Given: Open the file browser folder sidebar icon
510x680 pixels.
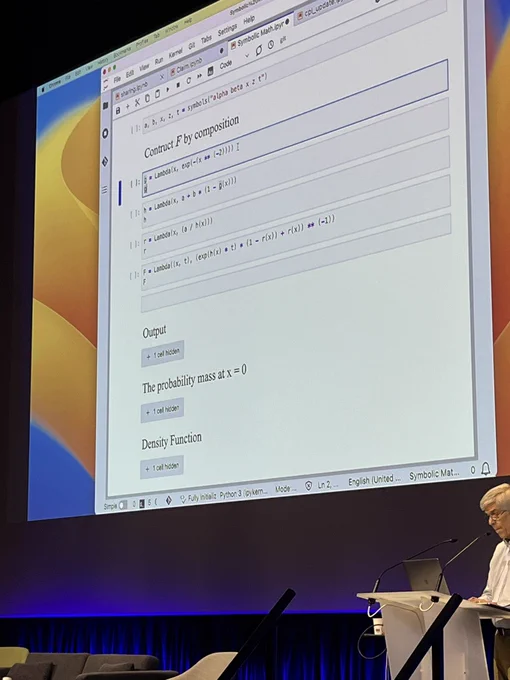Looking at the screenshot, I should coord(105,105).
